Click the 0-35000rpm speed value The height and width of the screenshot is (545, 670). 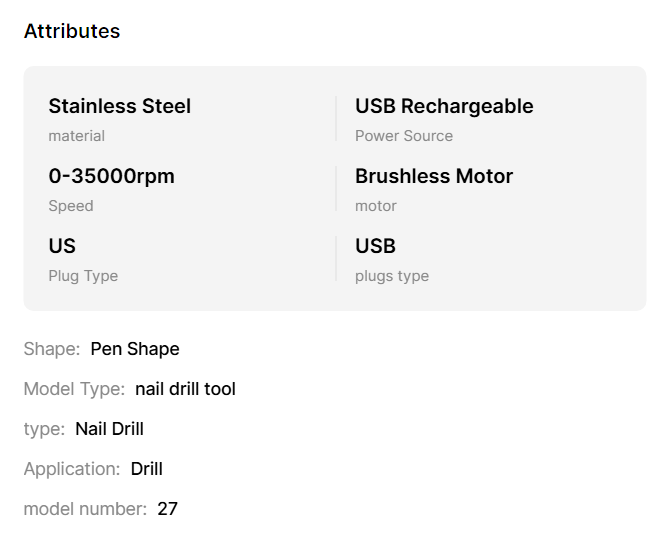pos(111,176)
